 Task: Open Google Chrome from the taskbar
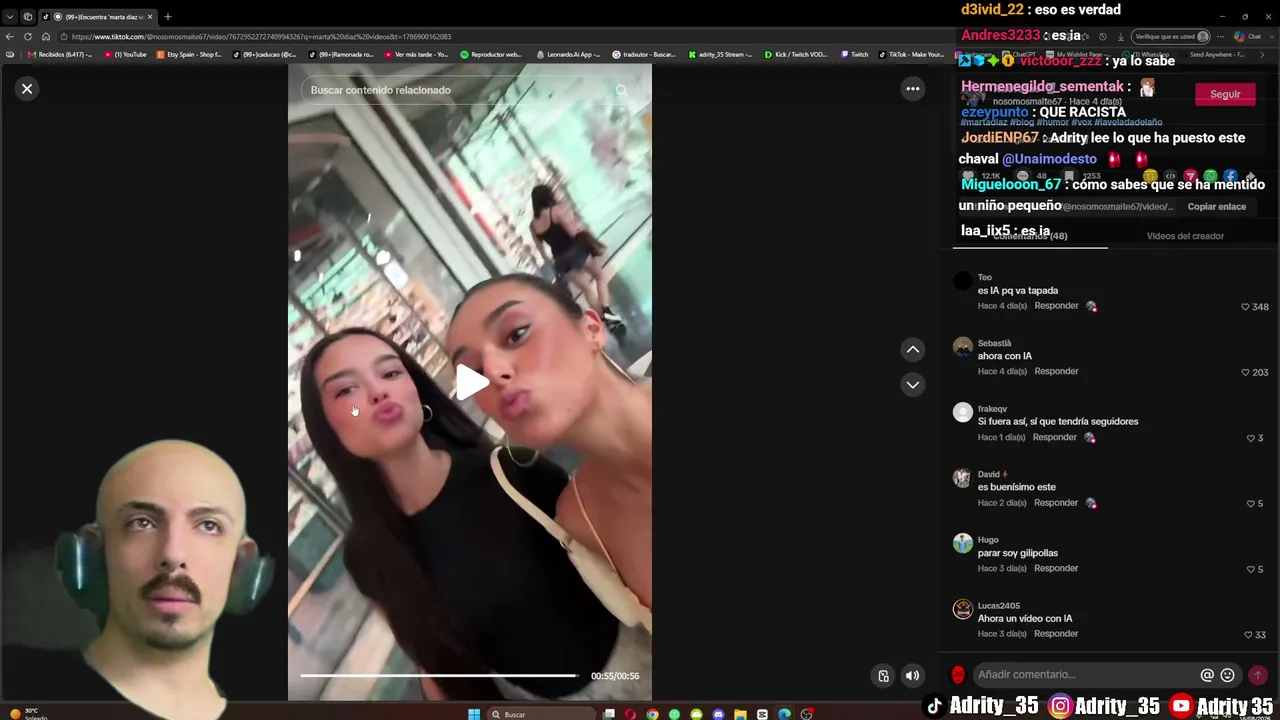pos(652,714)
